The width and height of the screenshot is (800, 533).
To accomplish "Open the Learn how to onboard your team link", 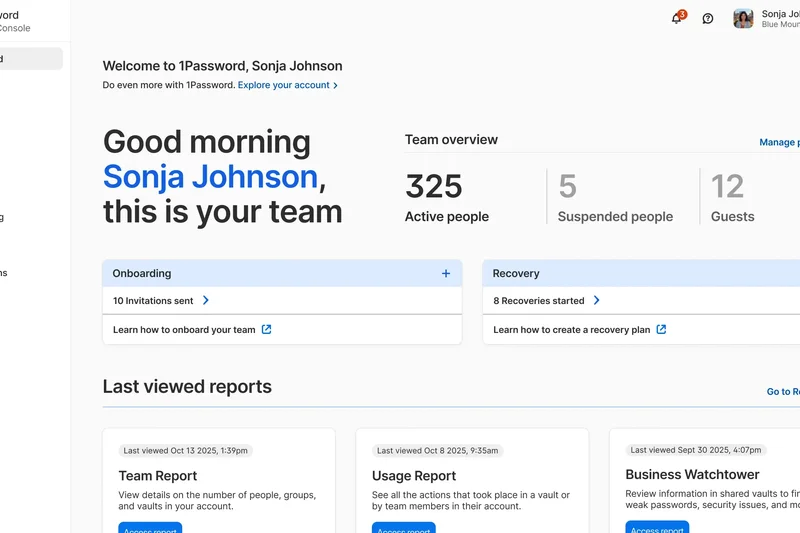I will [184, 329].
